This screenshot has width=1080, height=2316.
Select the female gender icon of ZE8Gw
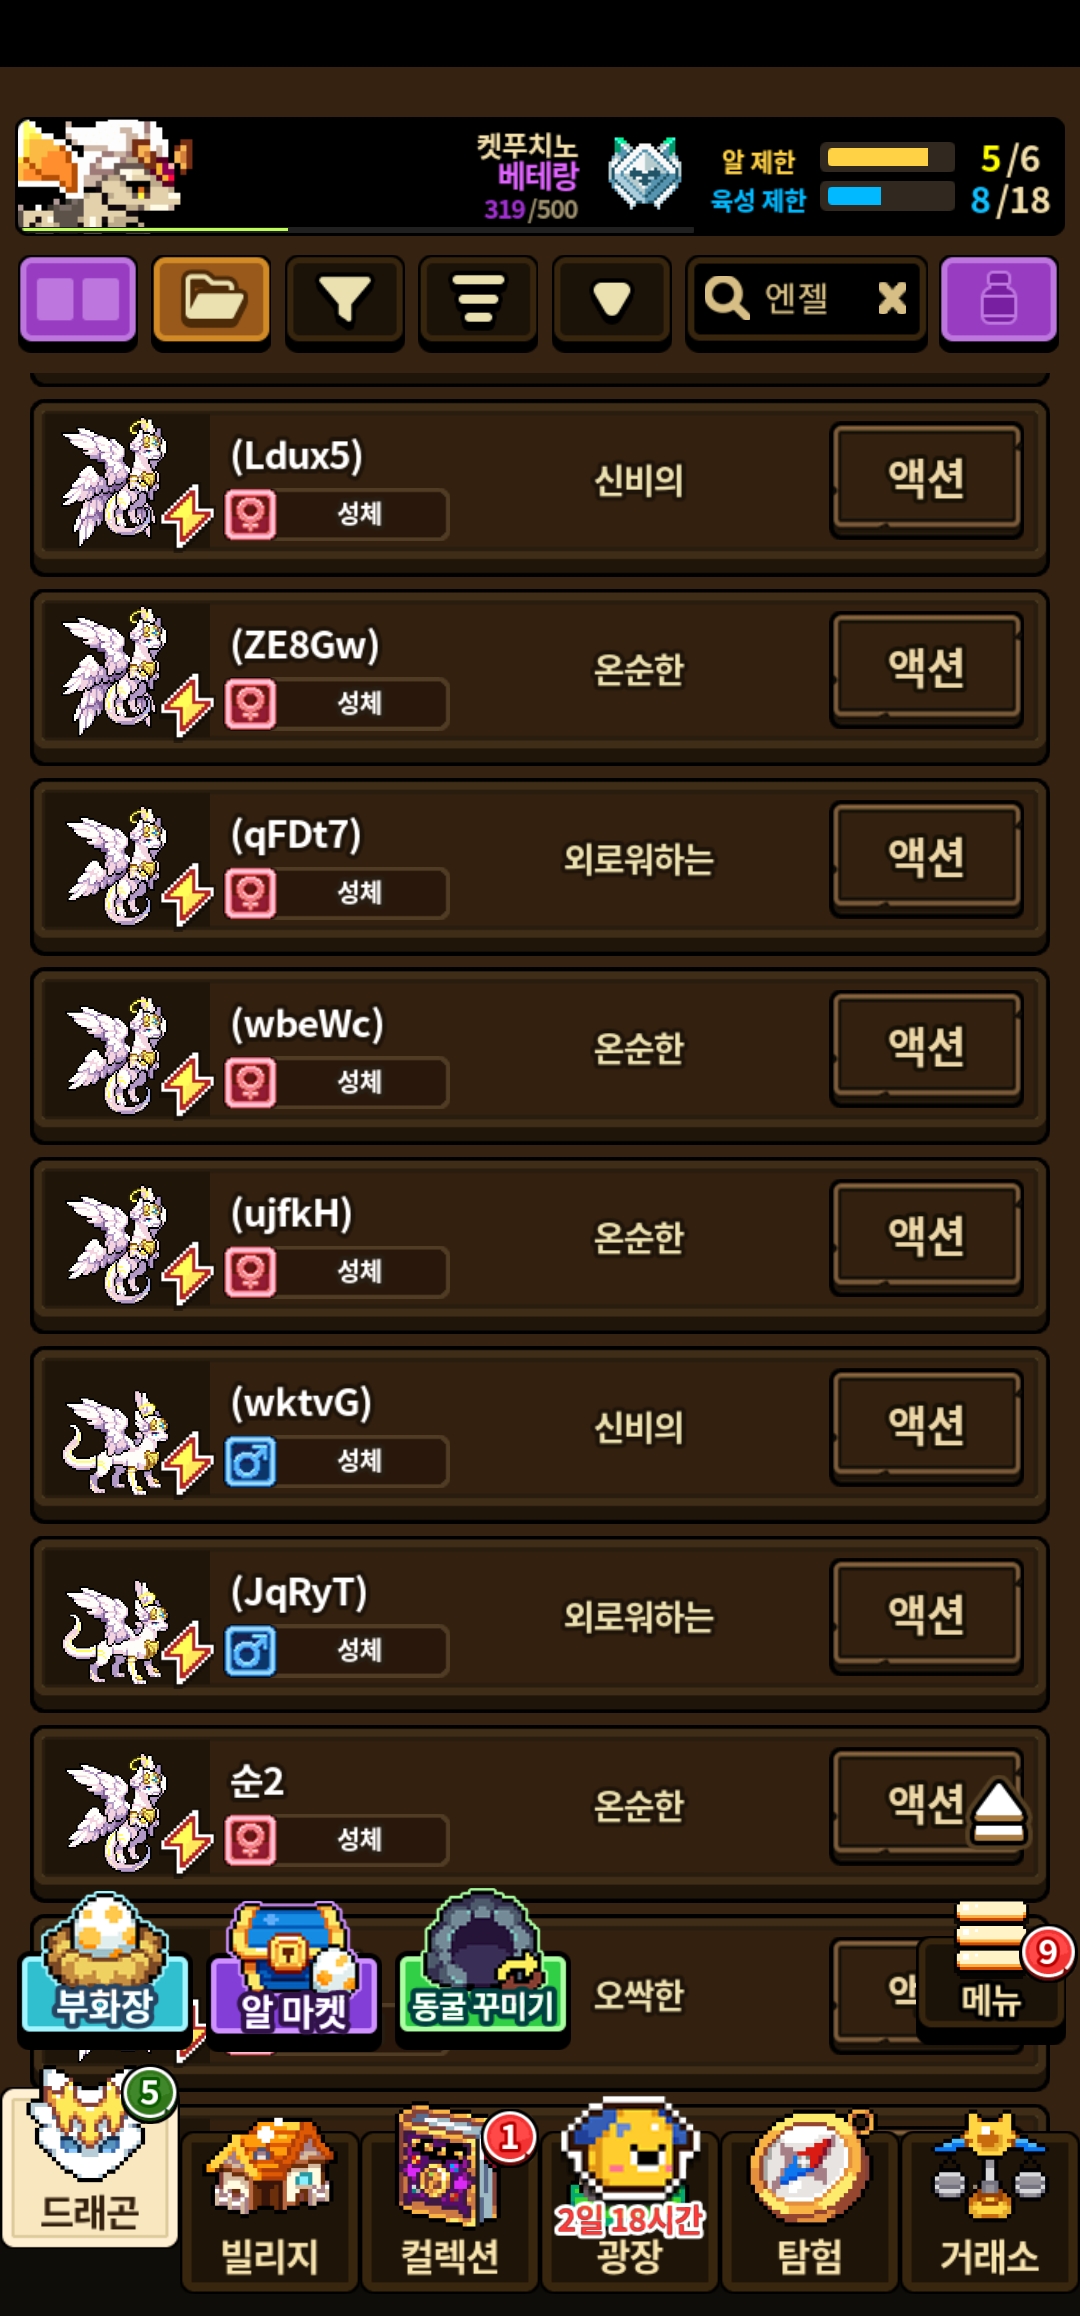click(x=250, y=703)
